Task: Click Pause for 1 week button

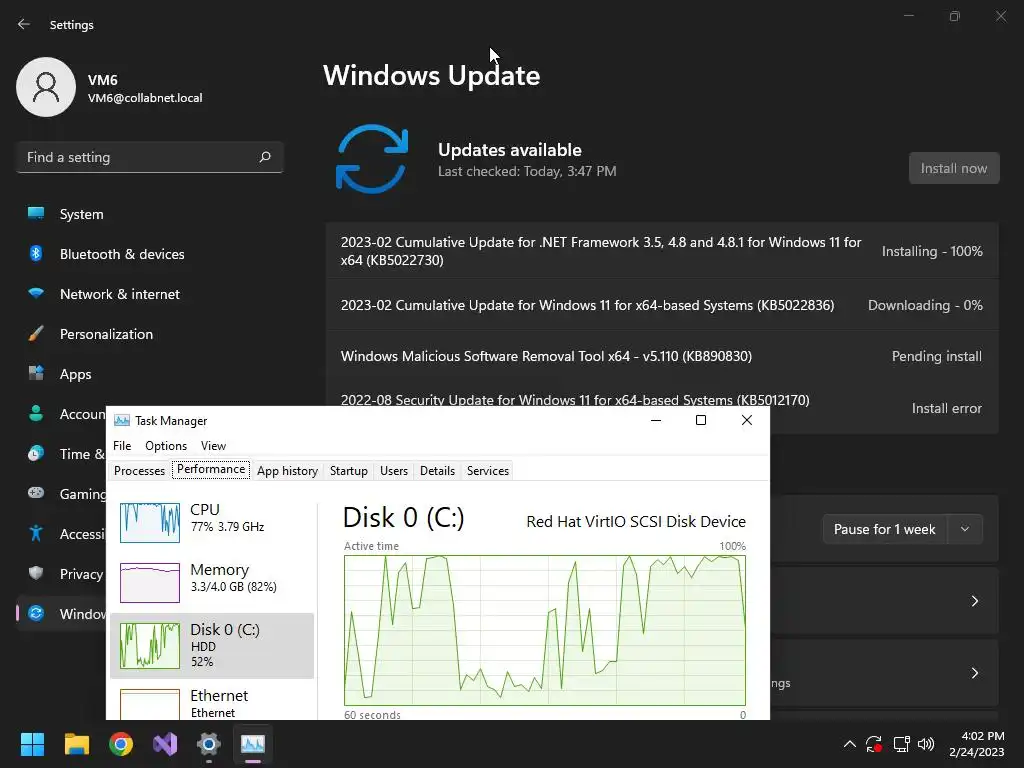Action: tap(884, 529)
